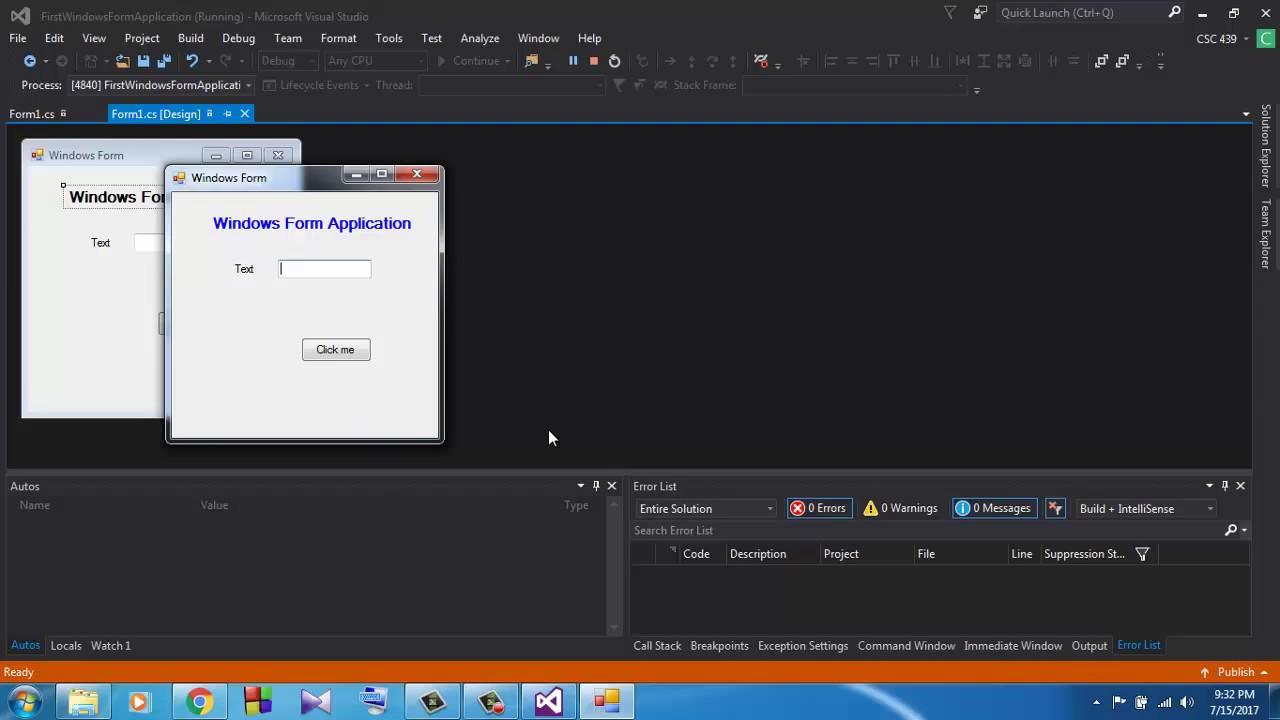
Task: Click the Navigate Backward arrow icon
Action: (30, 61)
